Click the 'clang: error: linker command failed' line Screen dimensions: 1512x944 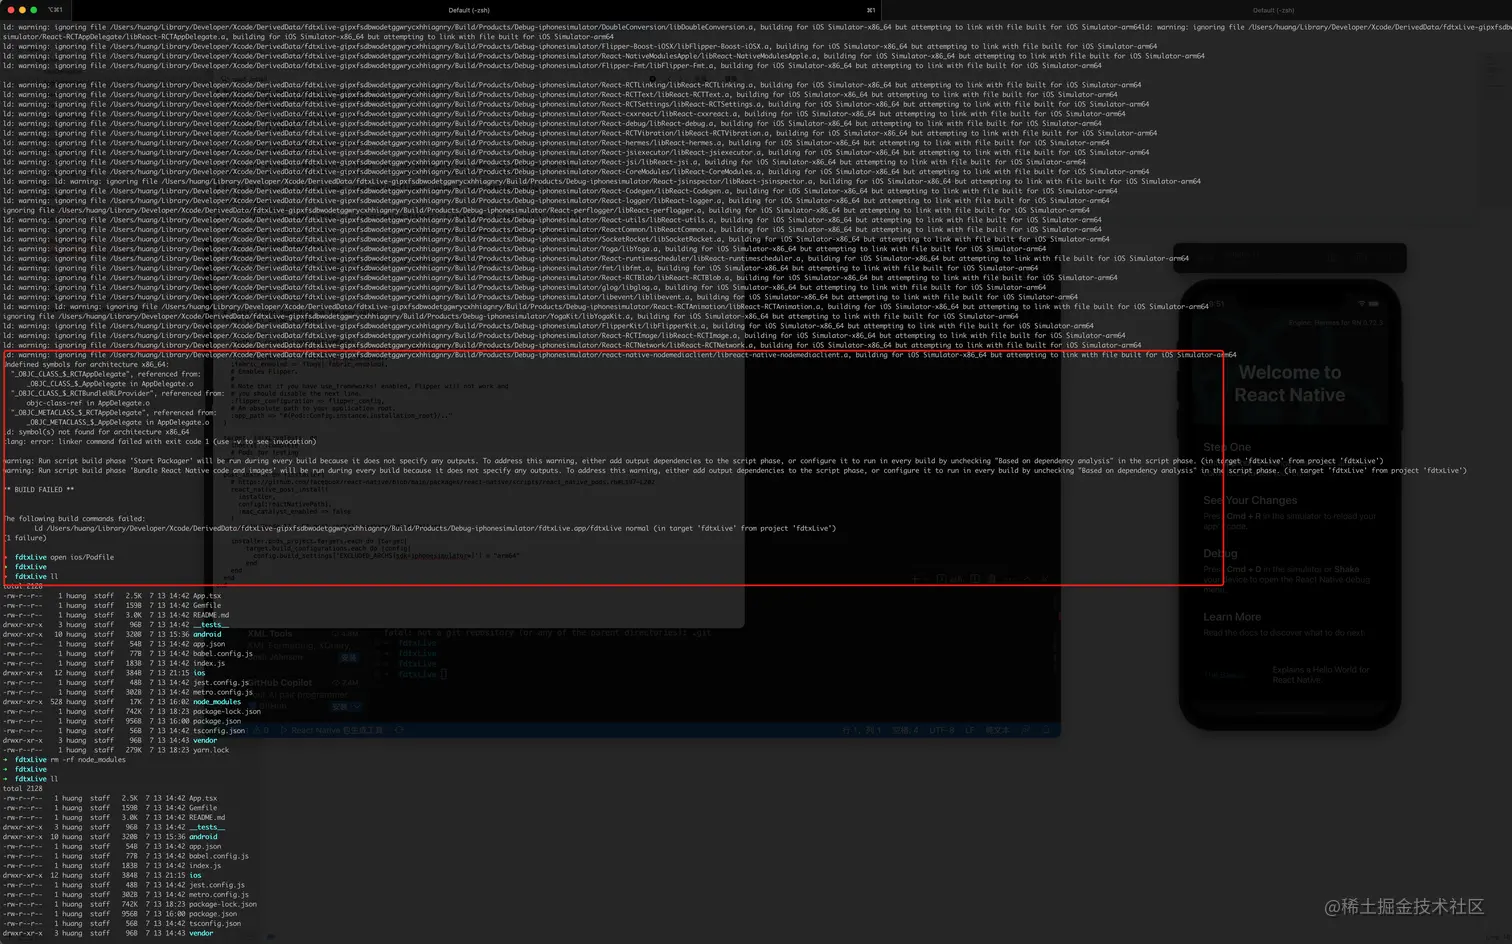click(x=160, y=442)
